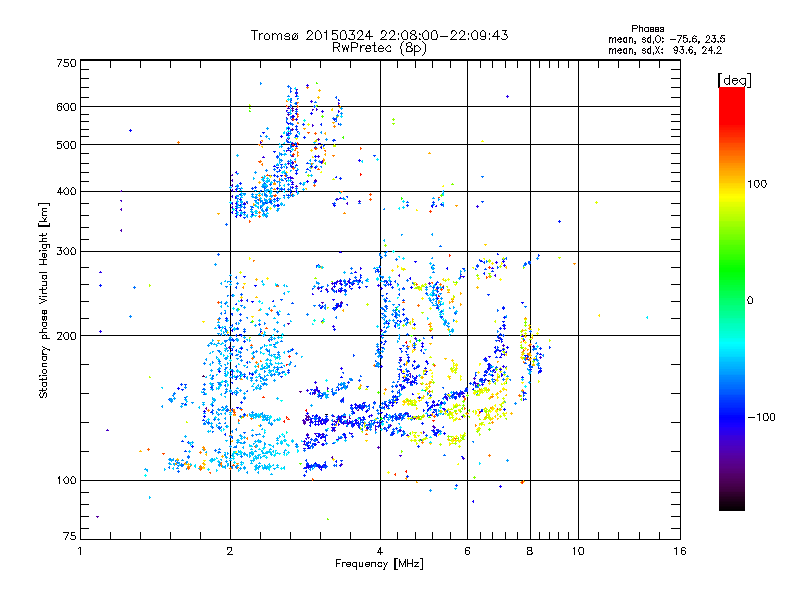The width and height of the screenshot is (800, 600).
Task: Click the x-axis tick label '6'
Action: tap(467, 551)
